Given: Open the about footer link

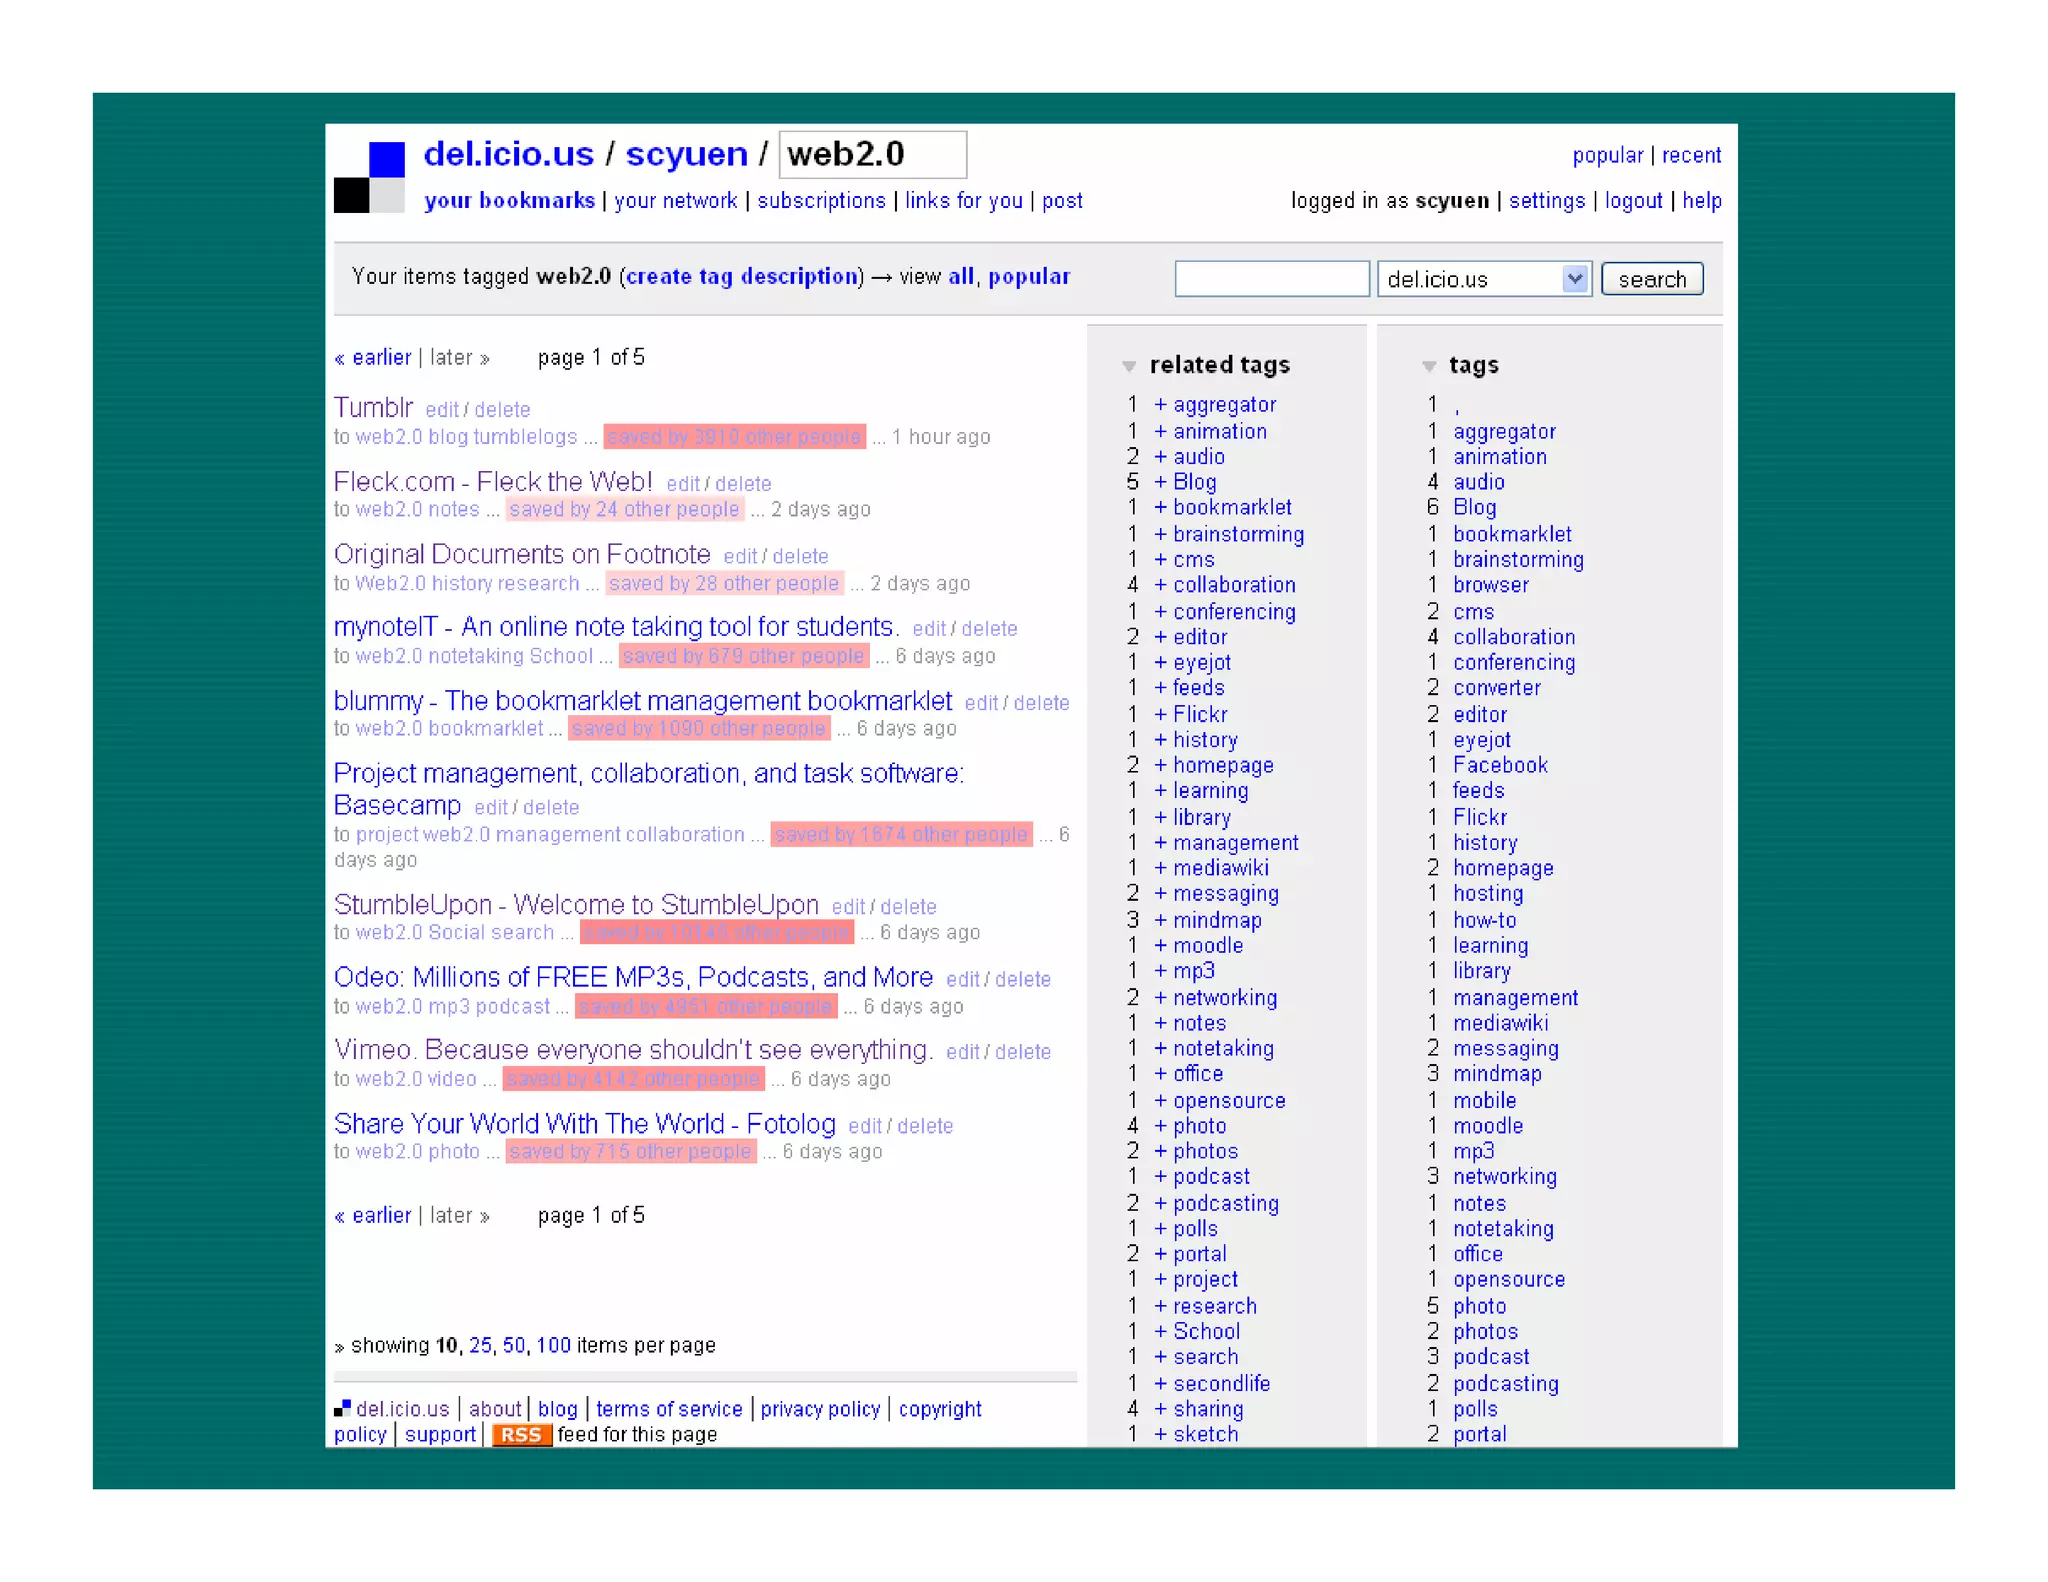Looking at the screenshot, I should tap(495, 1408).
